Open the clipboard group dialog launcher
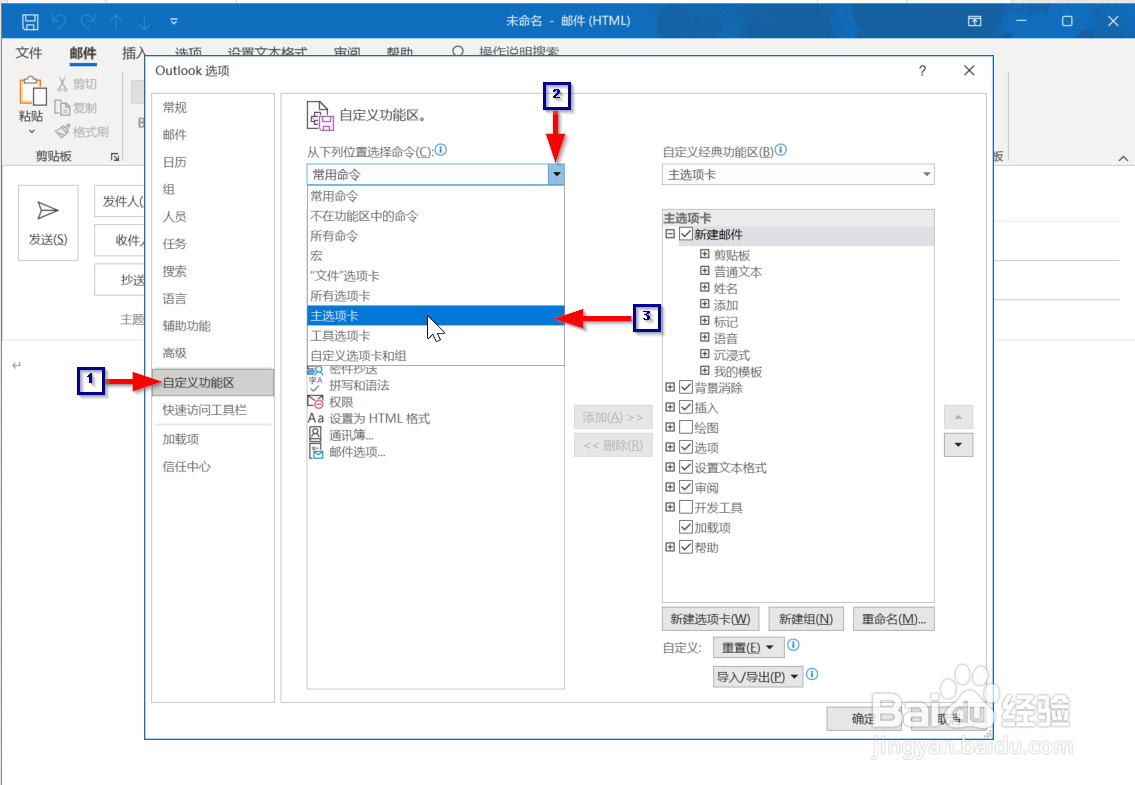 click(x=114, y=156)
